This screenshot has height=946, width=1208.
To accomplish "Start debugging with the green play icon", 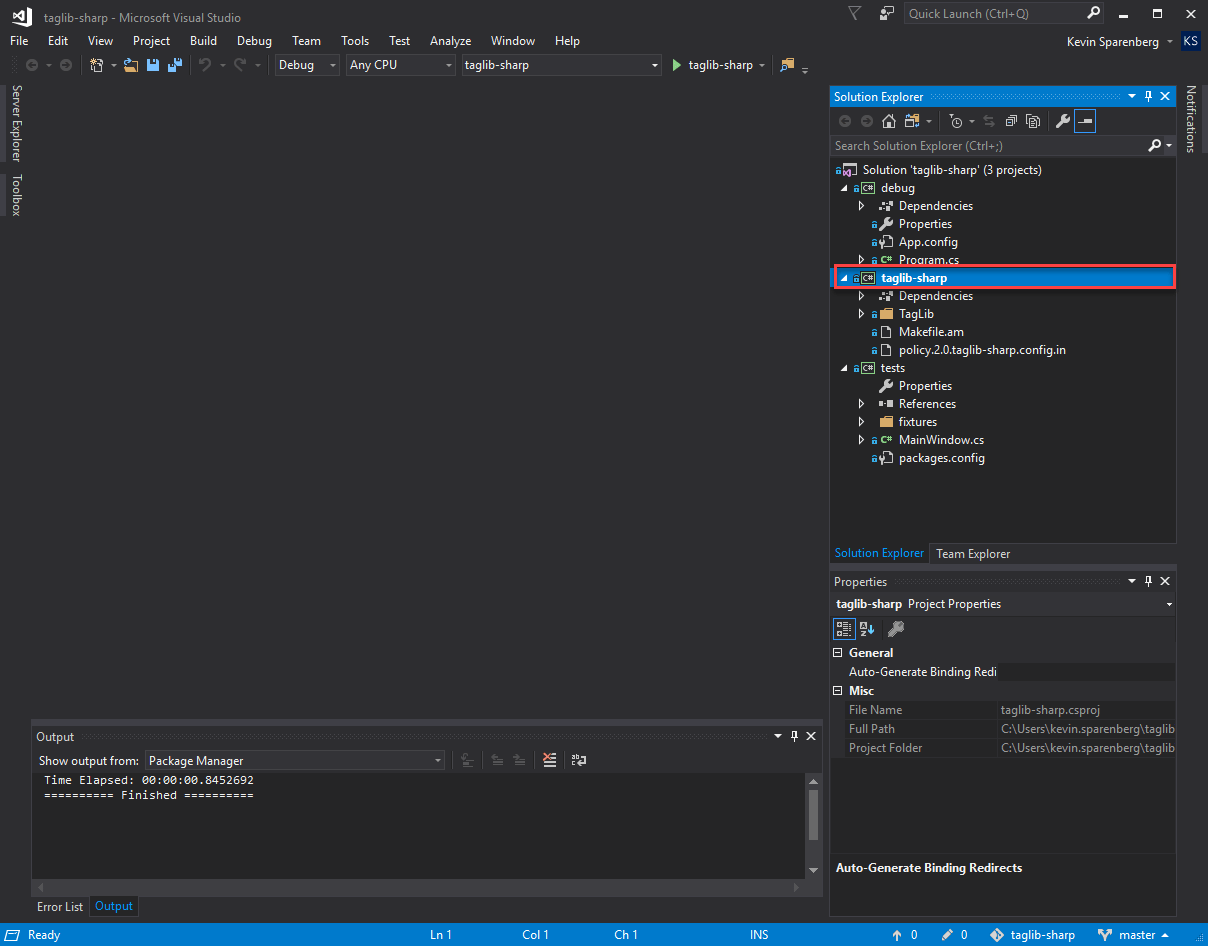I will pyautogui.click(x=677, y=65).
